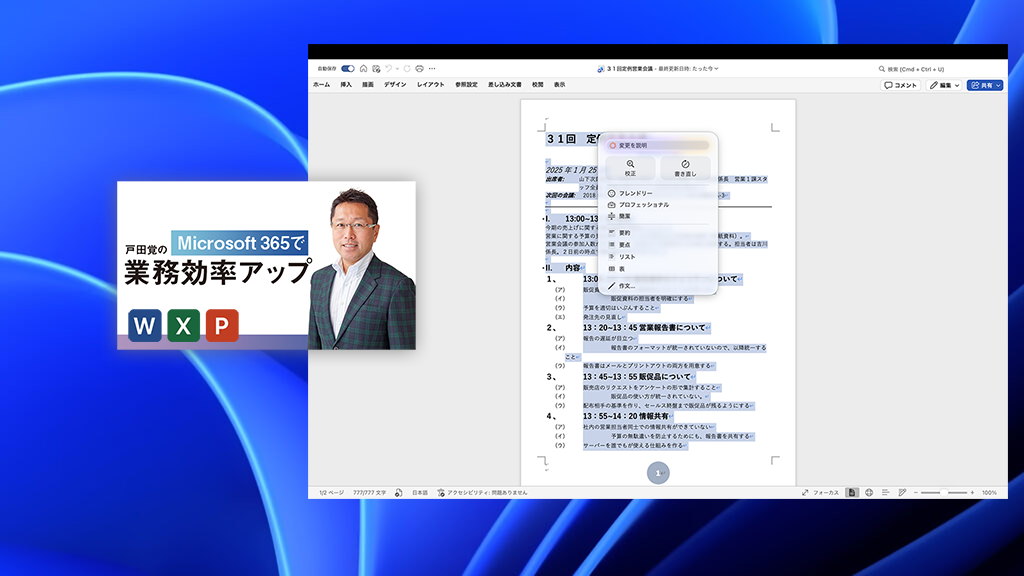Switch to web layout view in status bar

coord(869,492)
